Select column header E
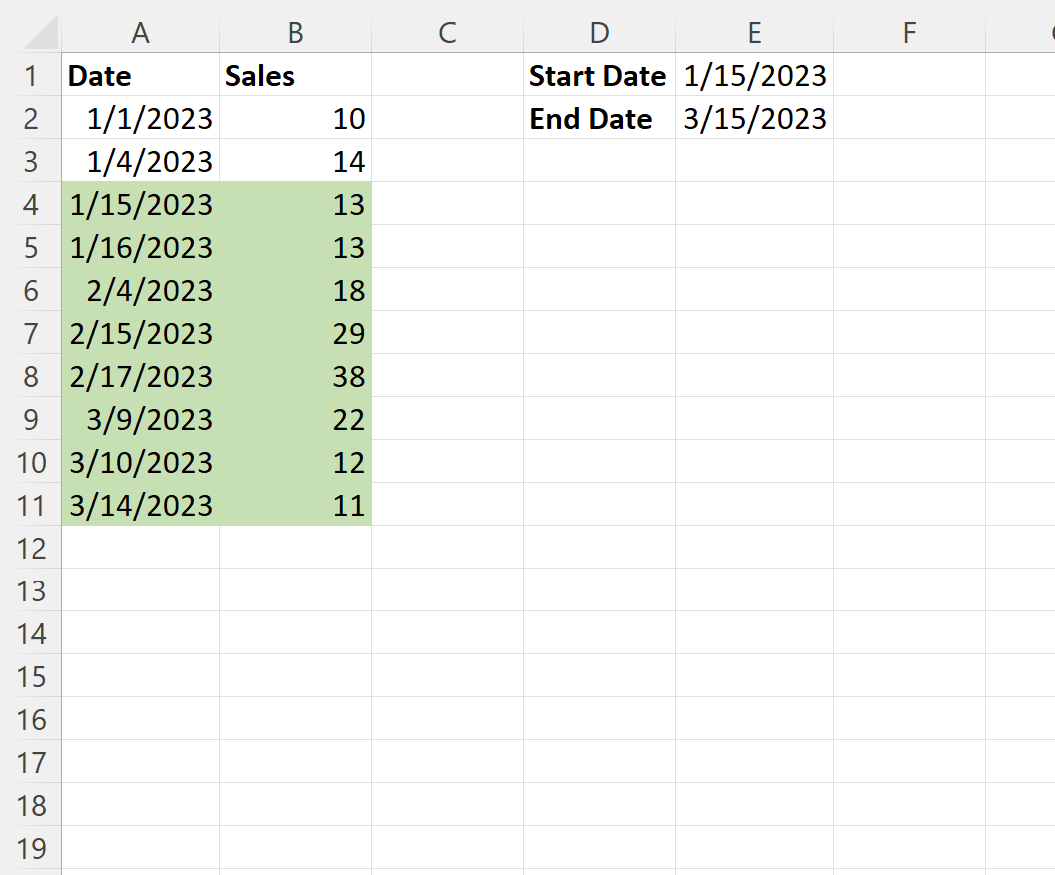The image size is (1055, 875). pyautogui.click(x=753, y=32)
